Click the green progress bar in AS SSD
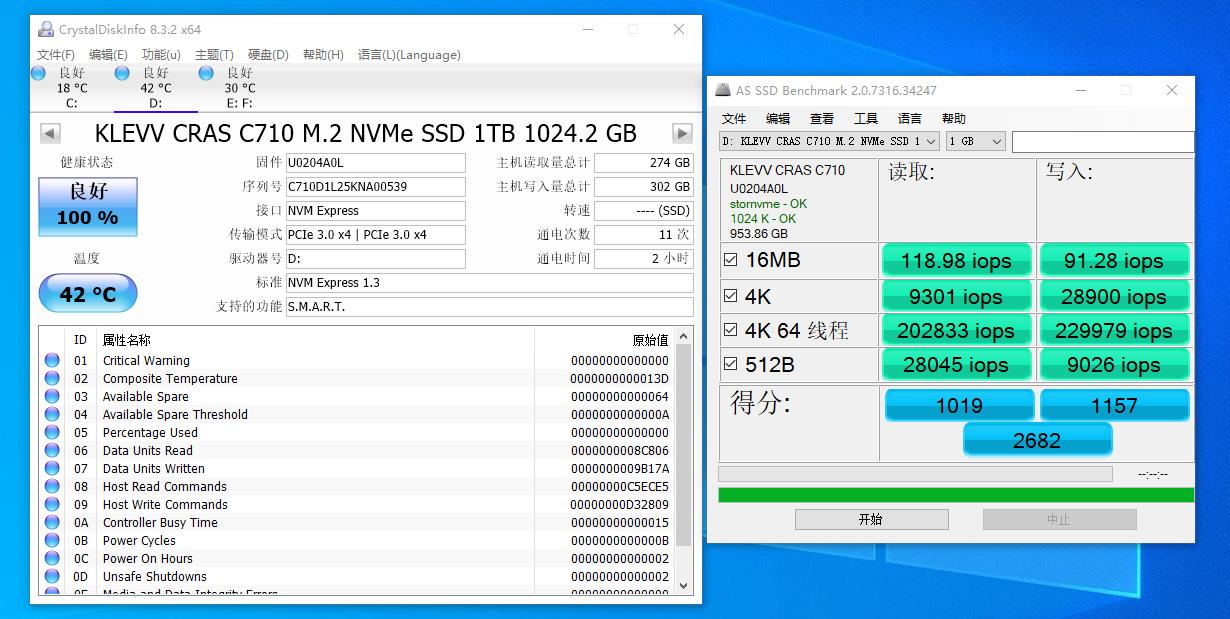 pos(953,494)
